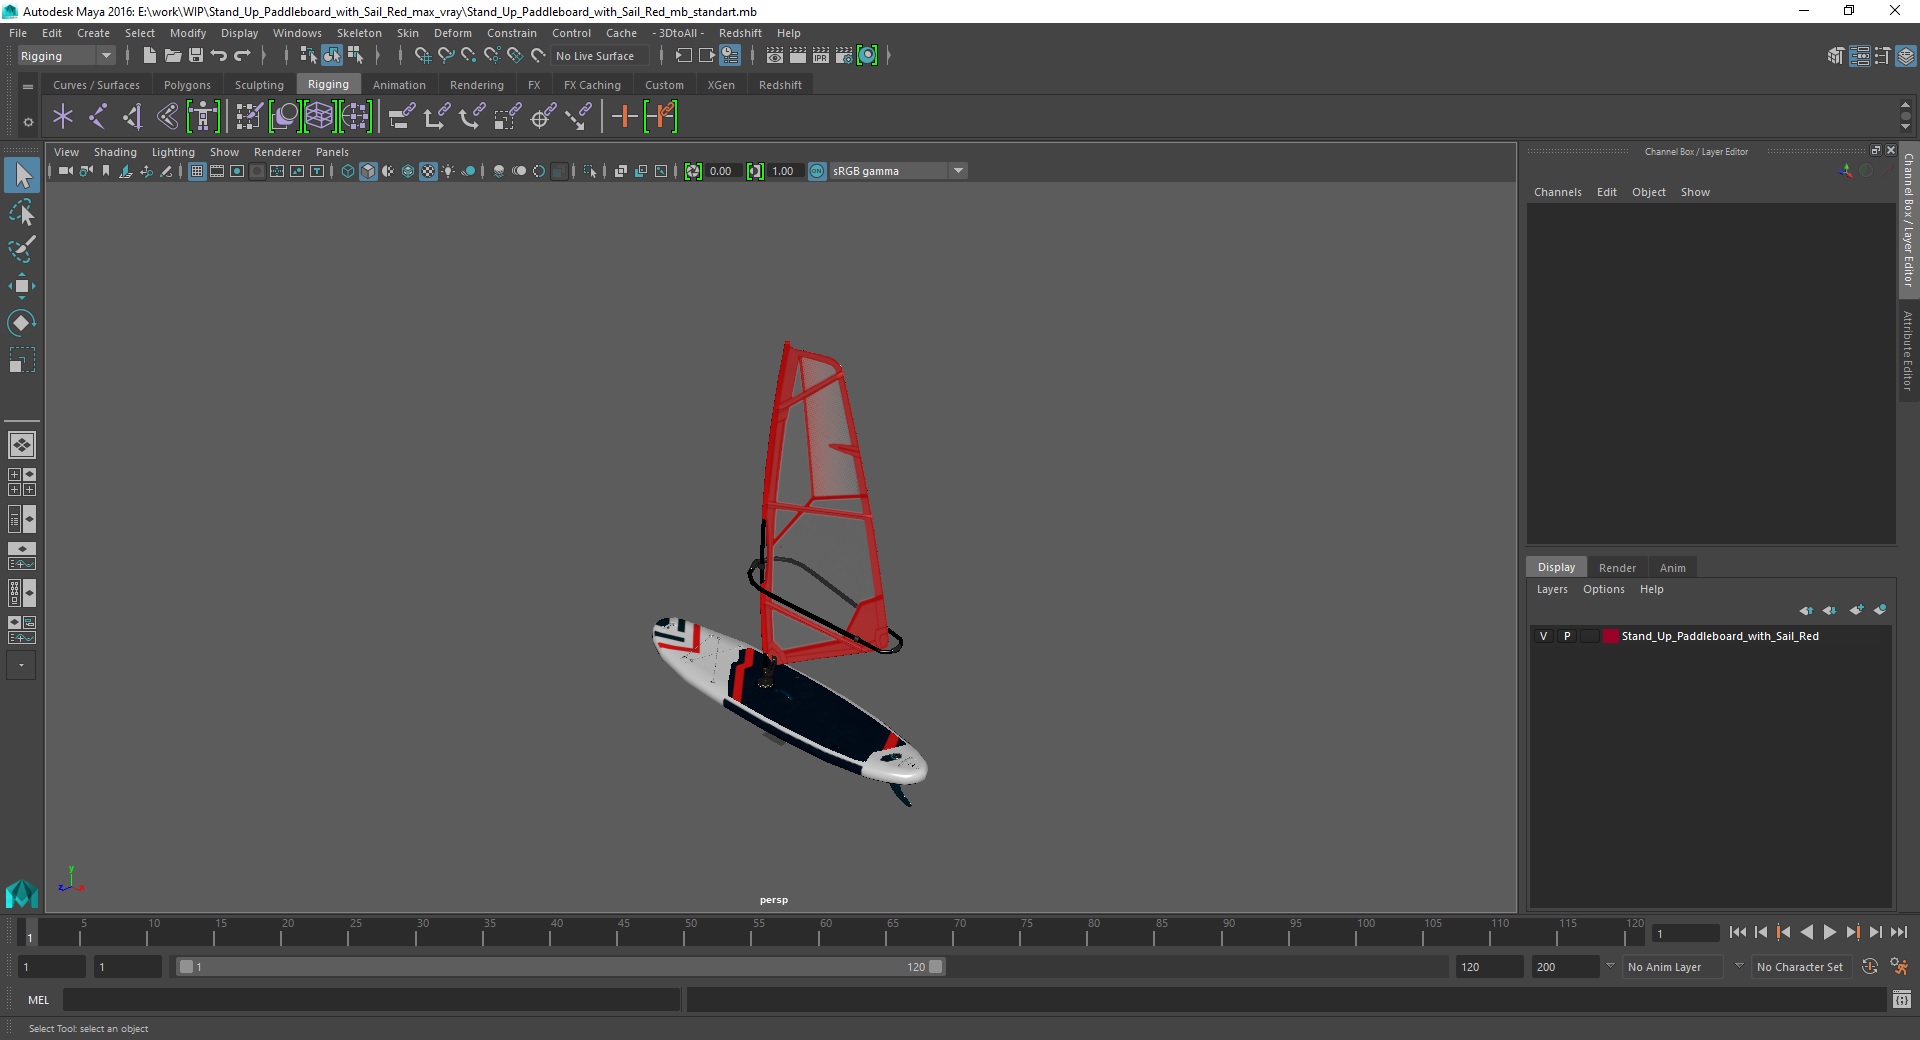Activate the Move tool
The image size is (1920, 1040).
click(x=22, y=286)
